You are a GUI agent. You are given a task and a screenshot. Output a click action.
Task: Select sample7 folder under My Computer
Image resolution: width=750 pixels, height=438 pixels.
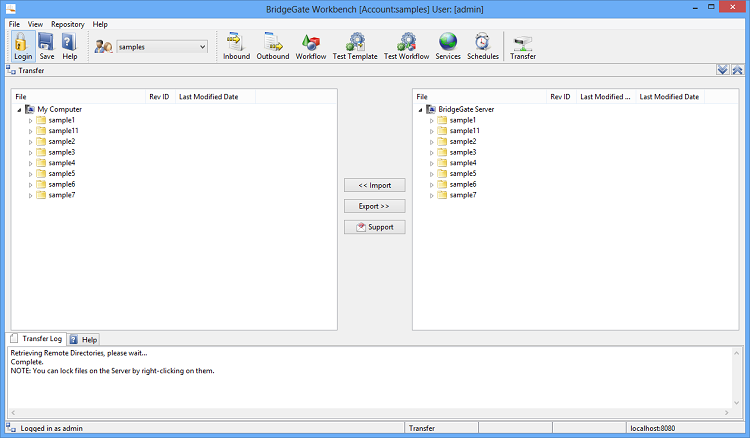point(62,195)
